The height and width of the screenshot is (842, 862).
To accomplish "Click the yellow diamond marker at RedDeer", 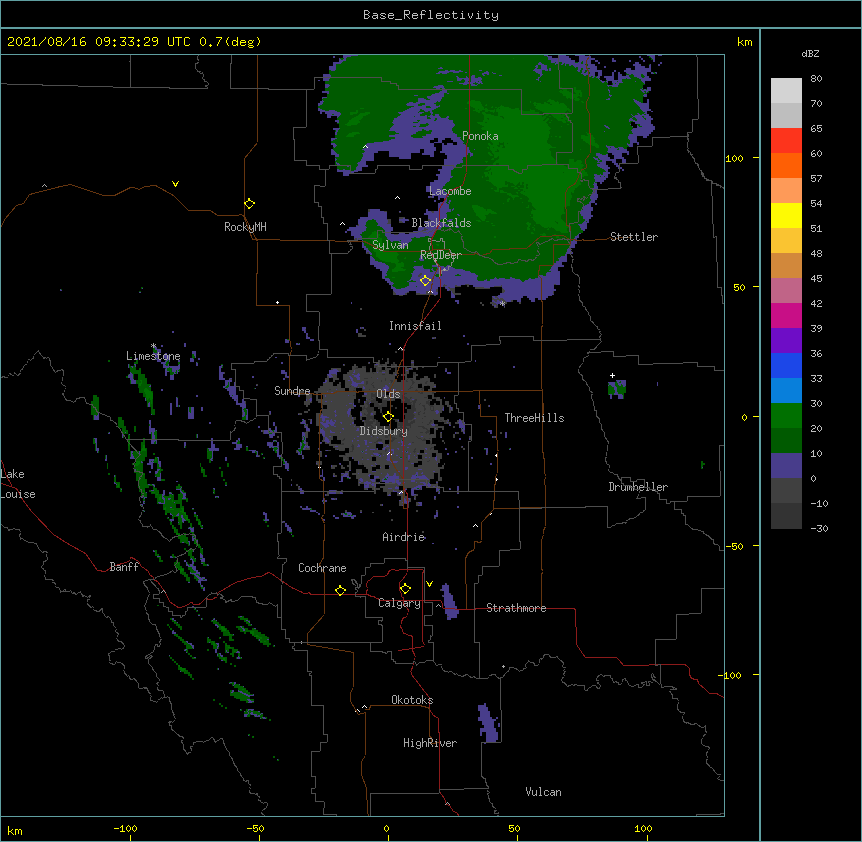I will tap(426, 281).
